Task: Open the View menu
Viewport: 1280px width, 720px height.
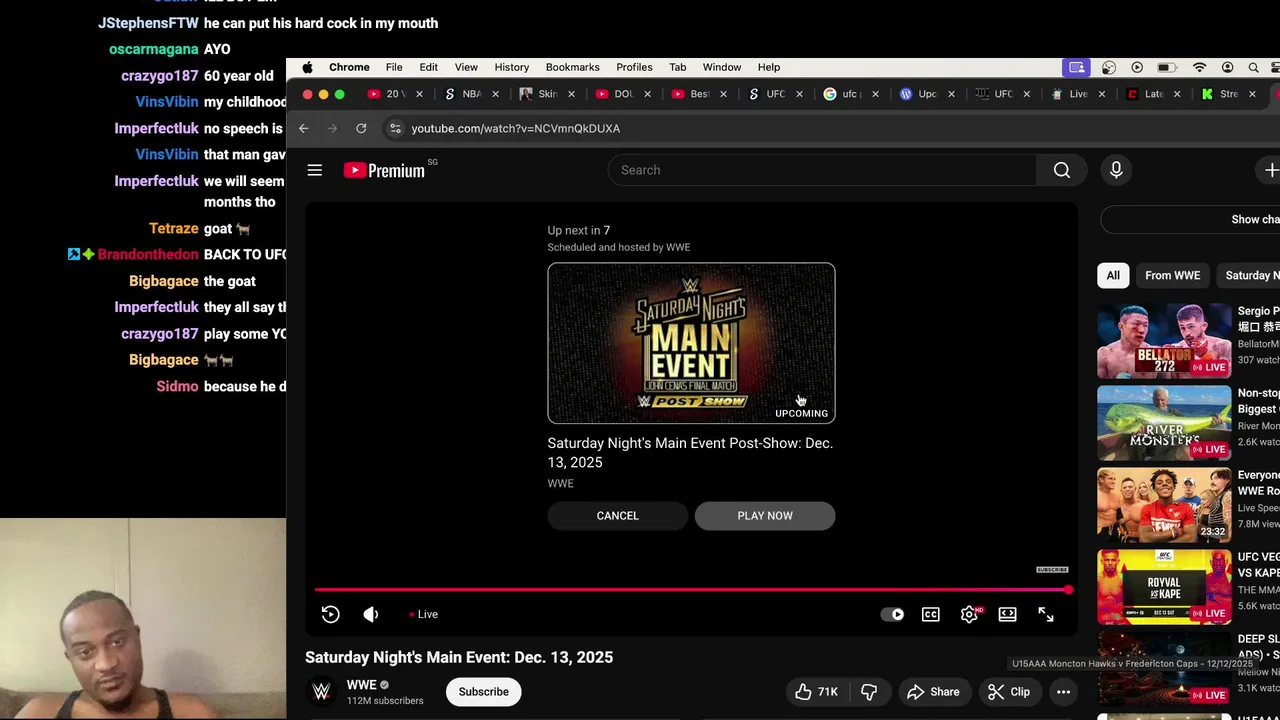Action: 466,67
